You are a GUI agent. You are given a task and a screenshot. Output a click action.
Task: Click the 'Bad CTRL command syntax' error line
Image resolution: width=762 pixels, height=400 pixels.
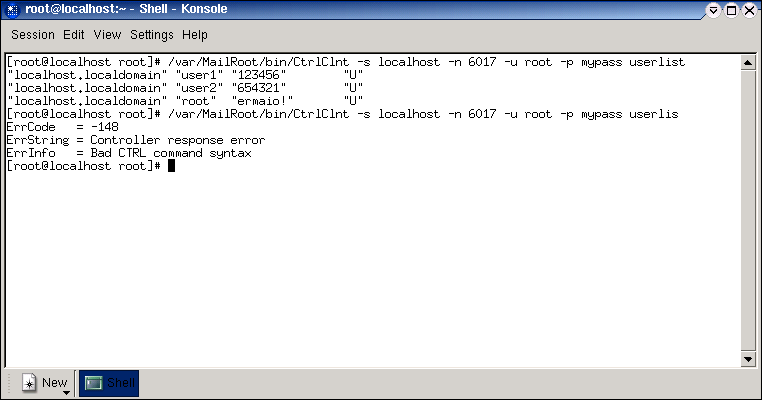pyautogui.click(x=129, y=153)
